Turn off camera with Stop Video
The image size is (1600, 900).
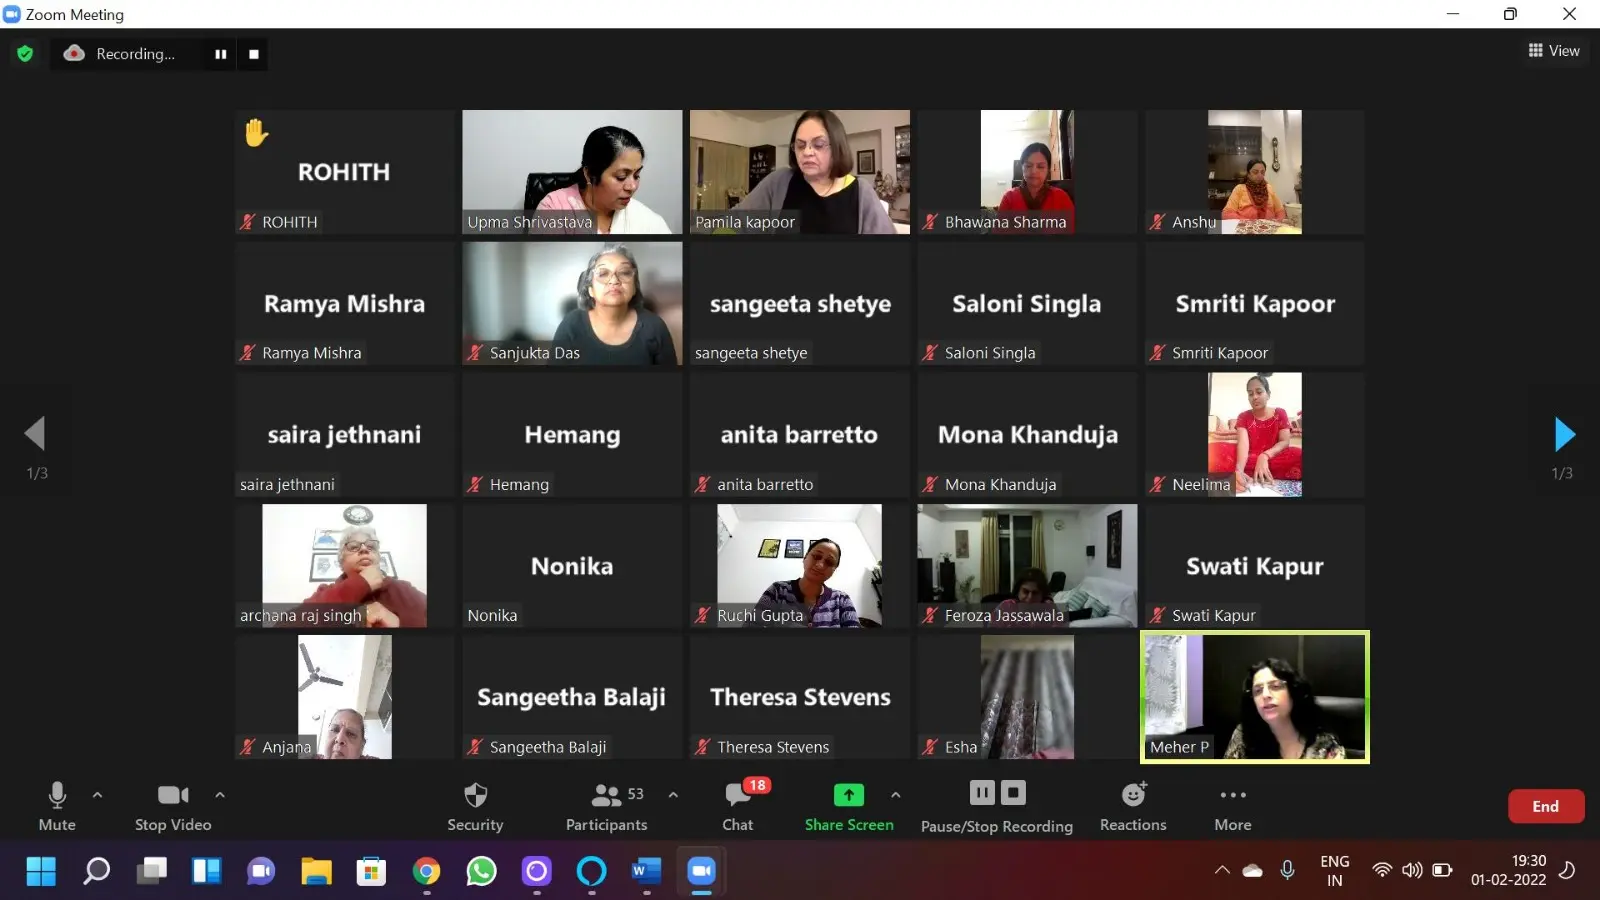click(173, 805)
